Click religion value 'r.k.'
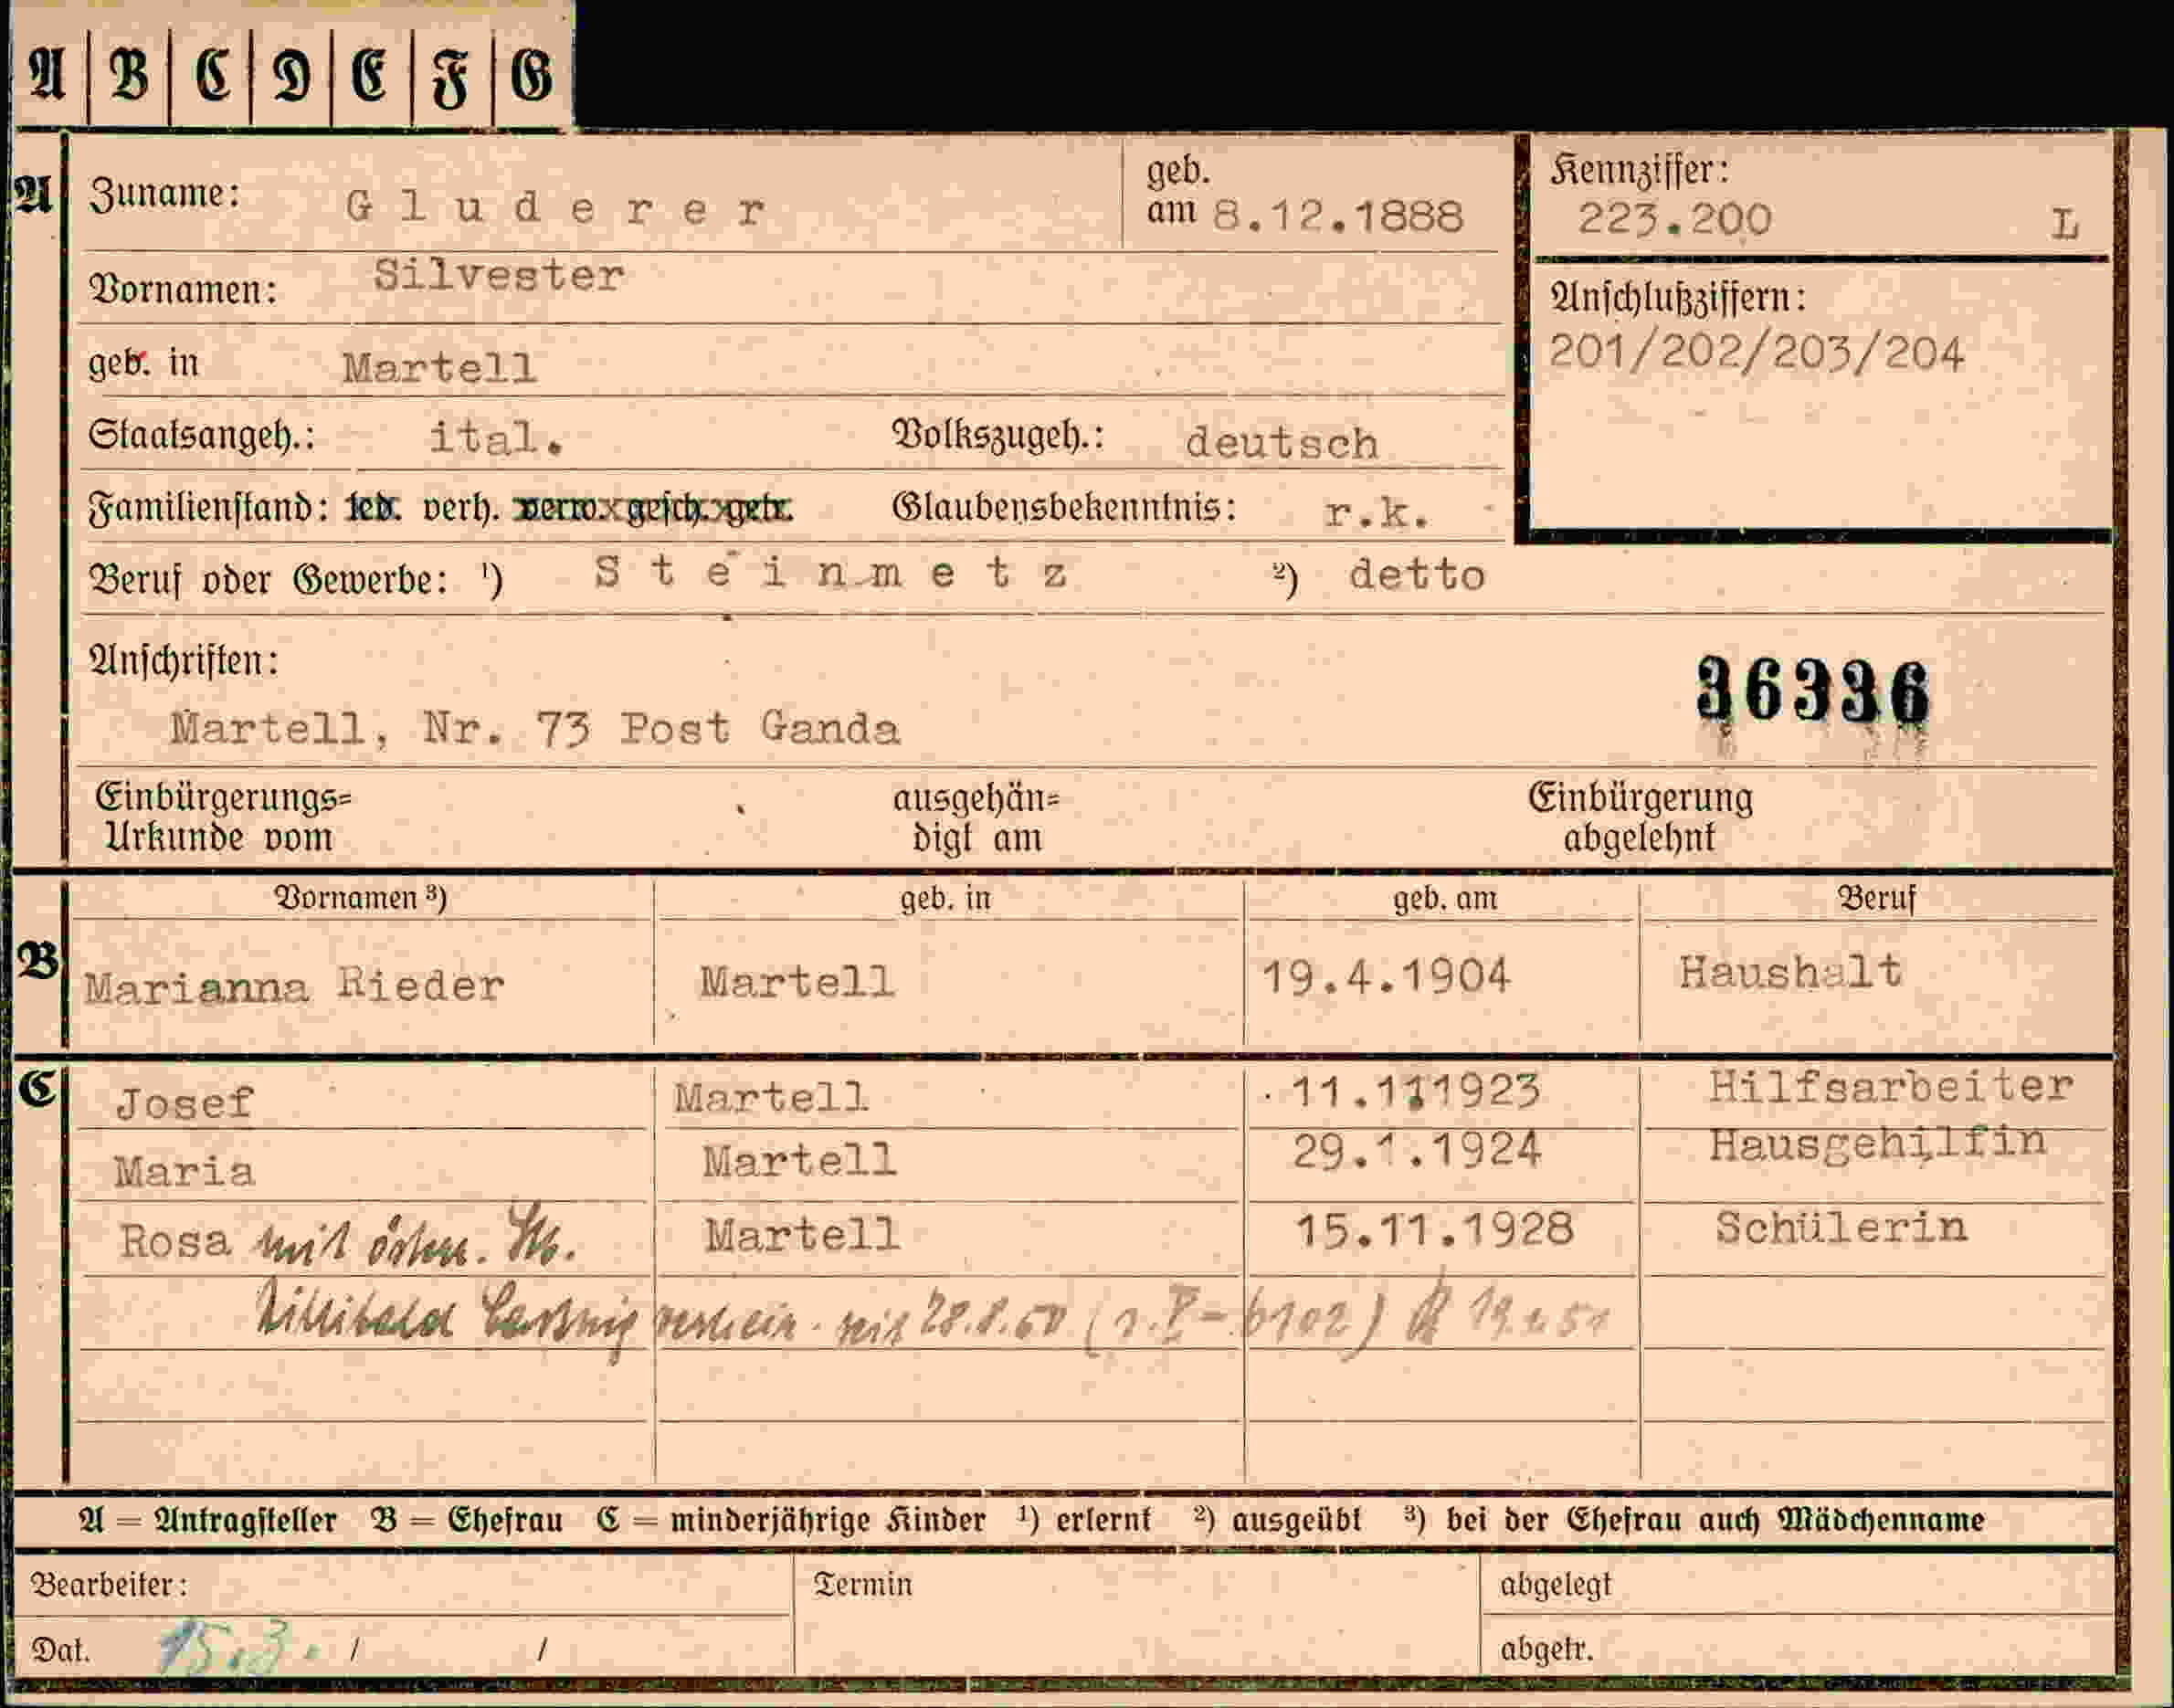 coord(1376,513)
